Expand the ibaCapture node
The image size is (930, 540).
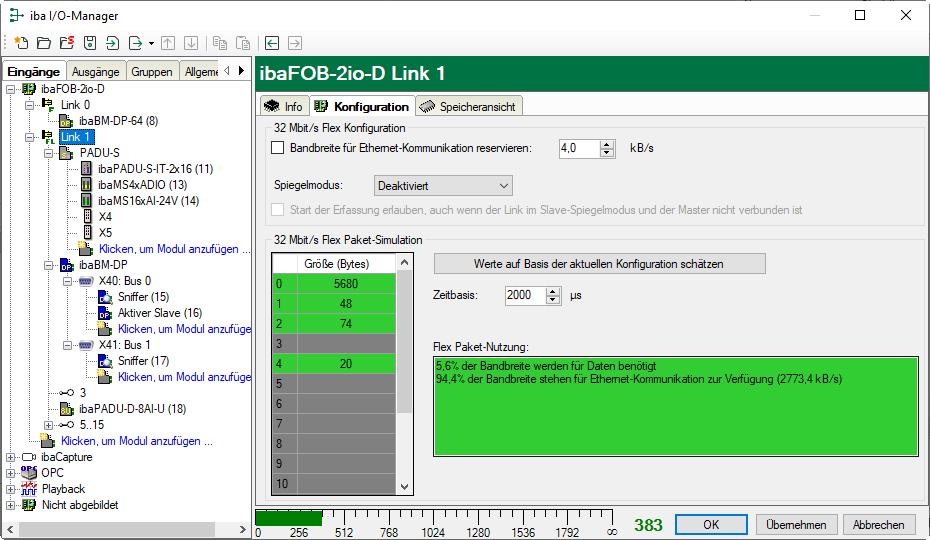tap(11, 458)
